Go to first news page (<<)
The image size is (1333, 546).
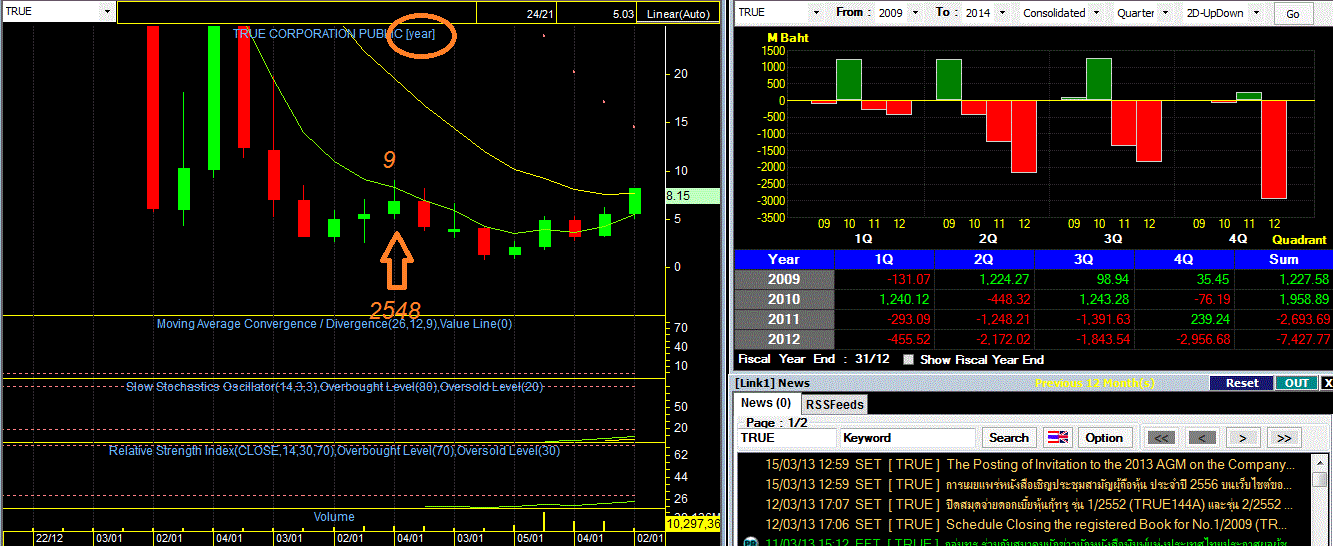point(1161,437)
